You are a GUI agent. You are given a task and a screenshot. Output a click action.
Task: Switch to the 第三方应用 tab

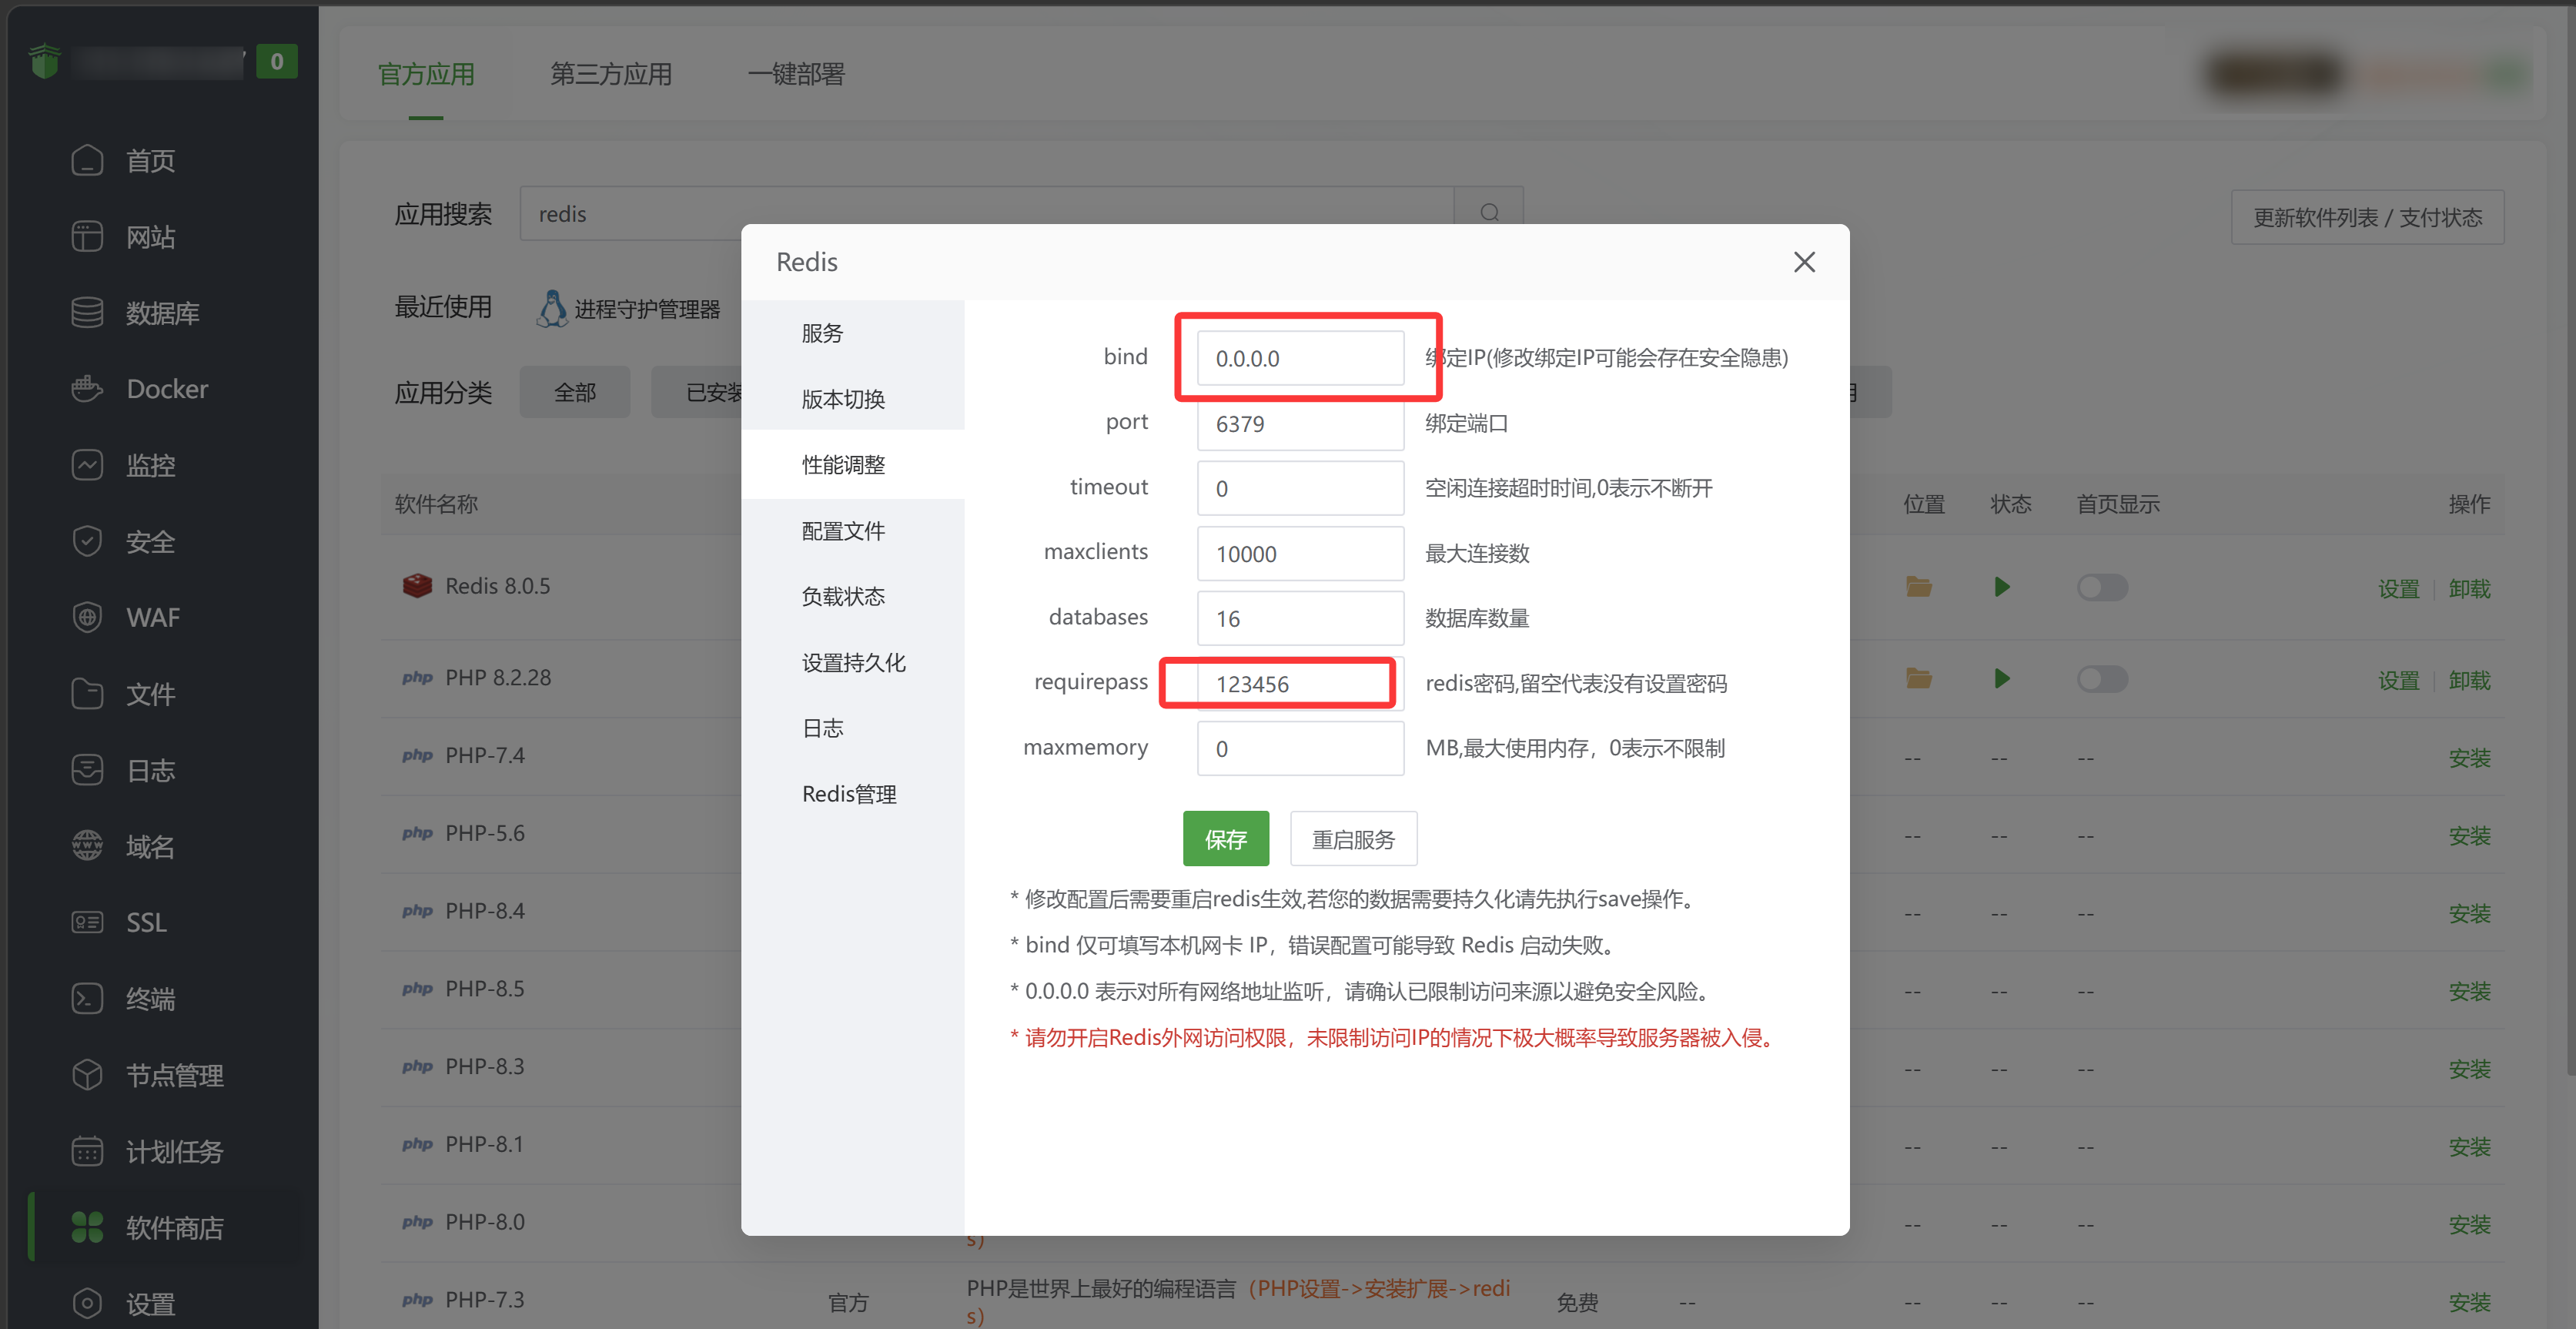[610, 74]
